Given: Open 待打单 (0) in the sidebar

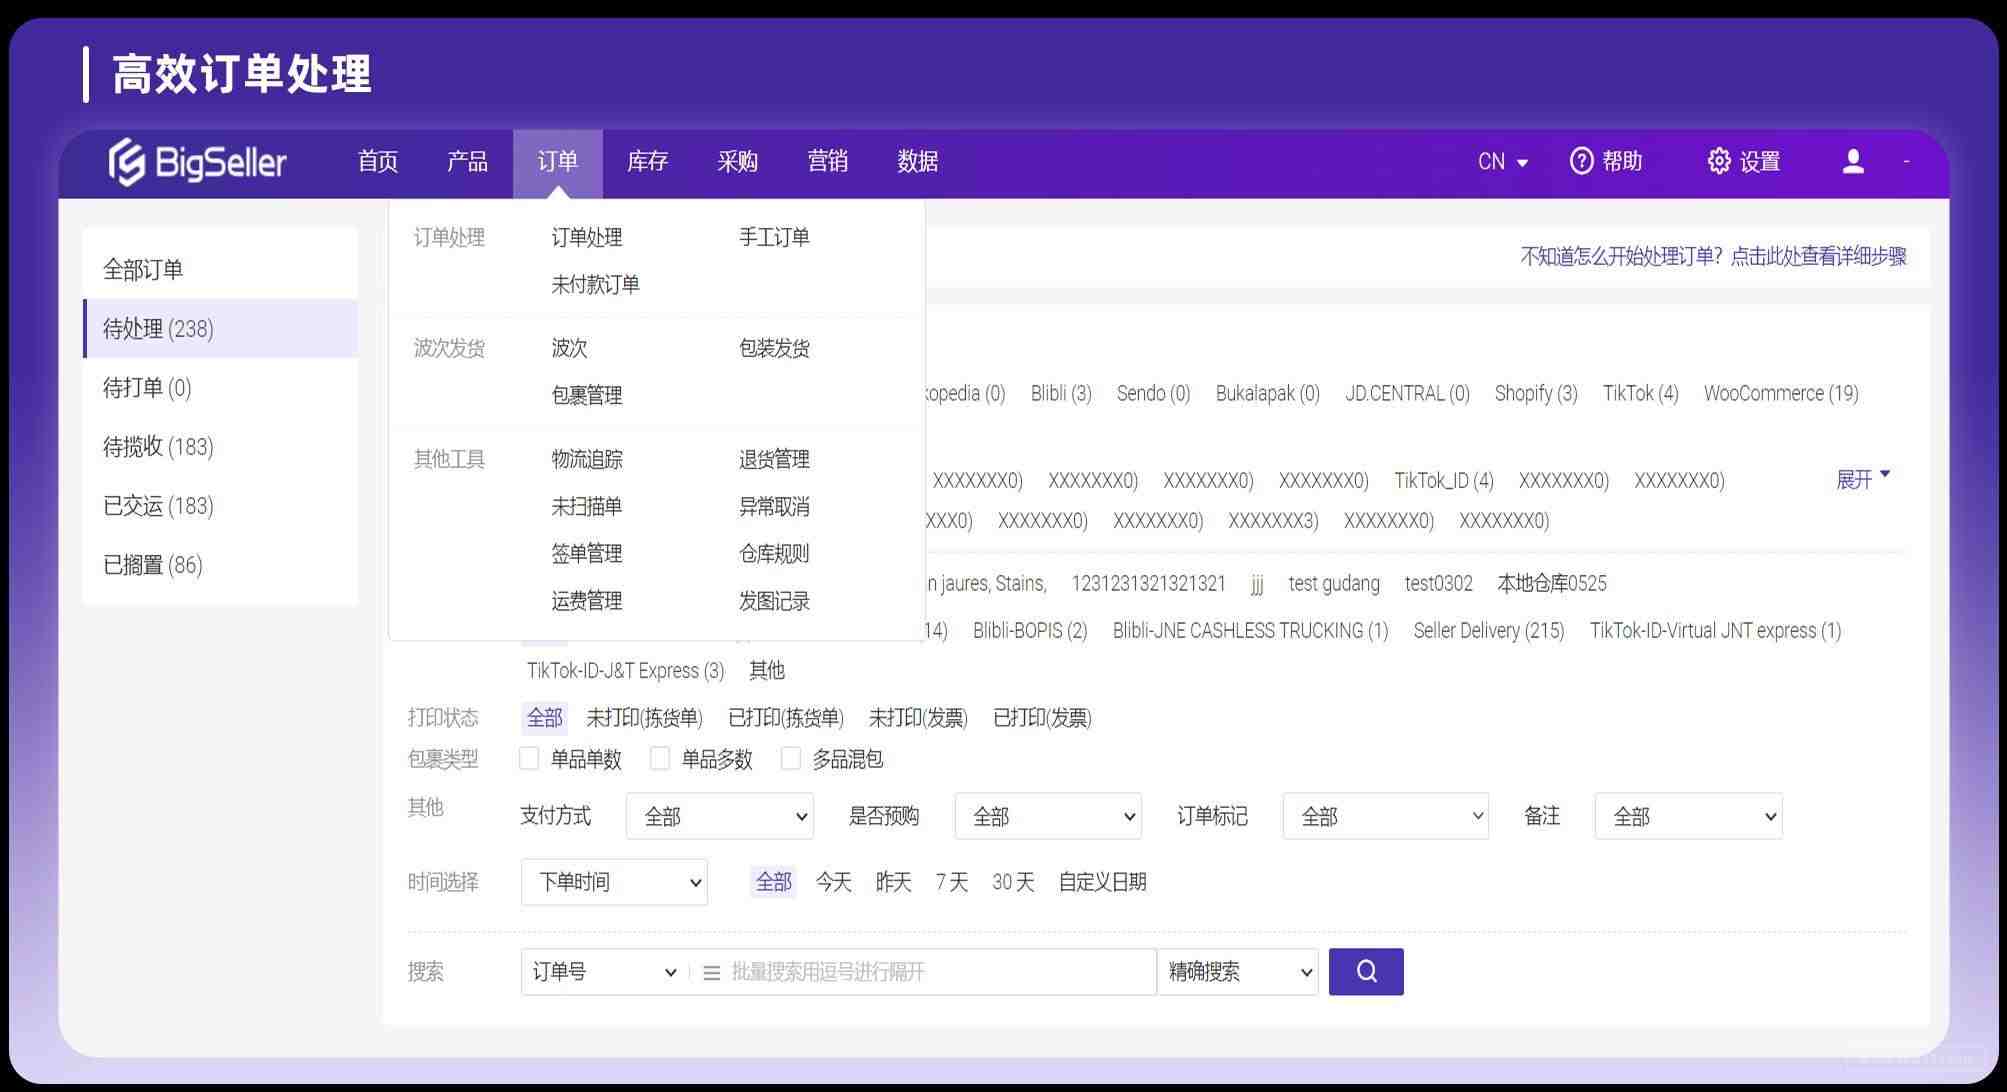Looking at the screenshot, I should coord(220,387).
